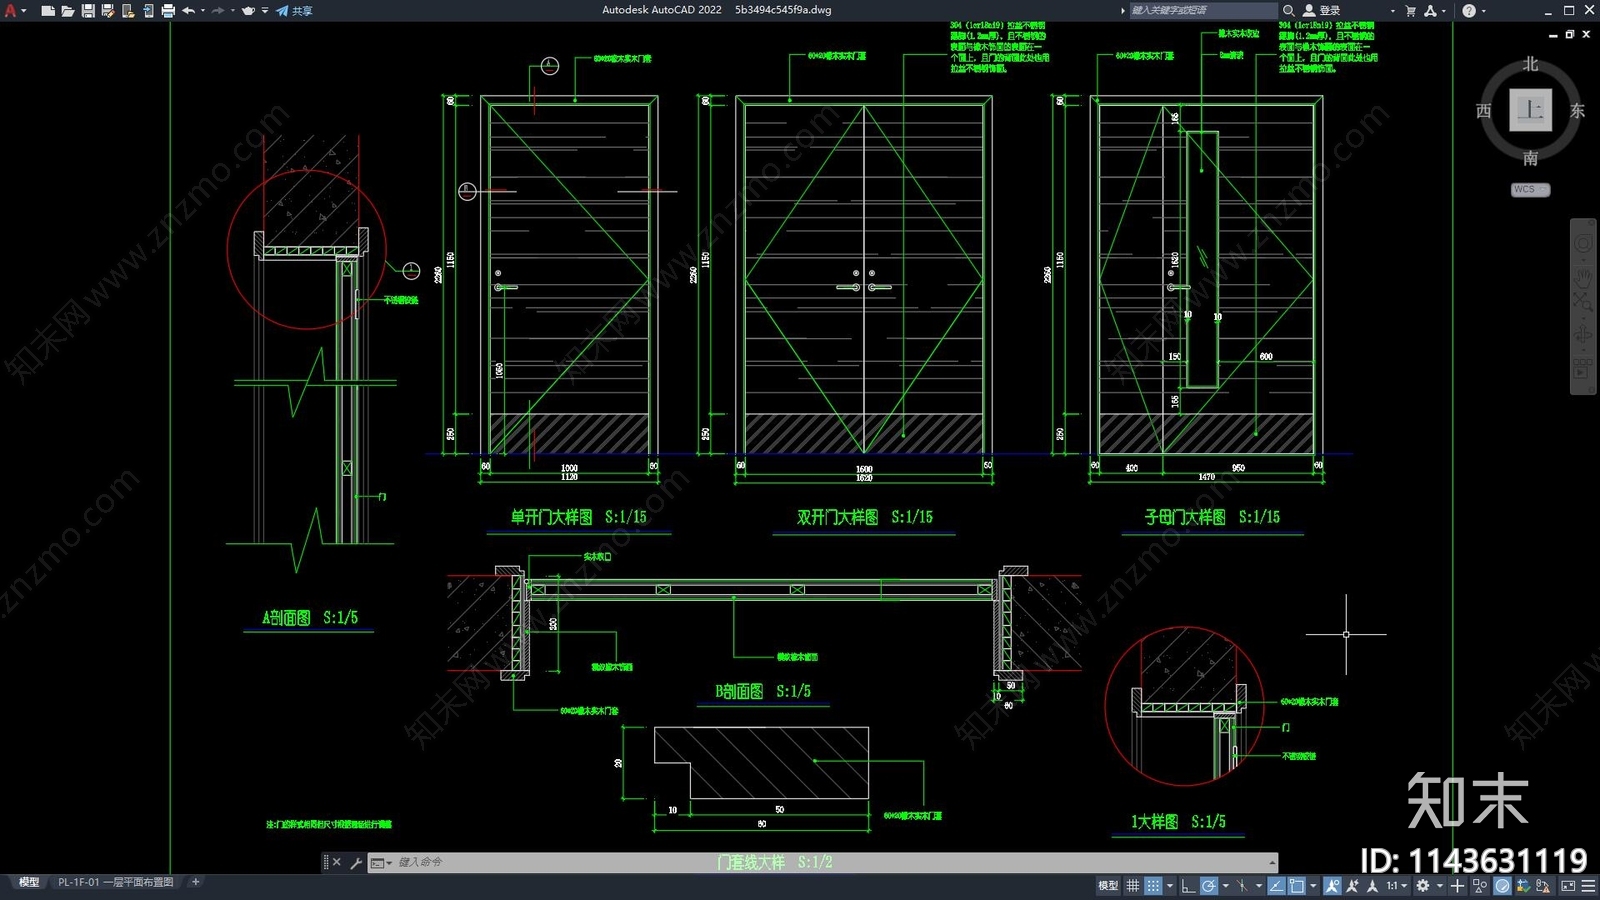Image resolution: width=1600 pixels, height=900 pixels.
Task: Click the Save As icon
Action: pos(108,10)
